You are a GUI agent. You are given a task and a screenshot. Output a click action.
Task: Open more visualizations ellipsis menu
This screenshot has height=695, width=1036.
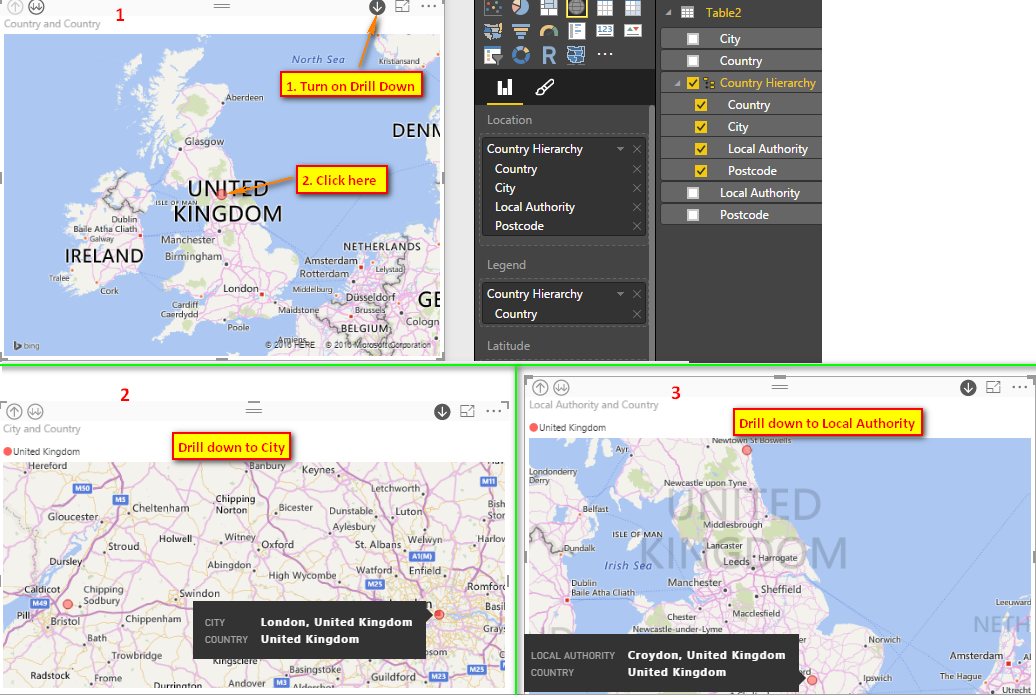point(605,55)
